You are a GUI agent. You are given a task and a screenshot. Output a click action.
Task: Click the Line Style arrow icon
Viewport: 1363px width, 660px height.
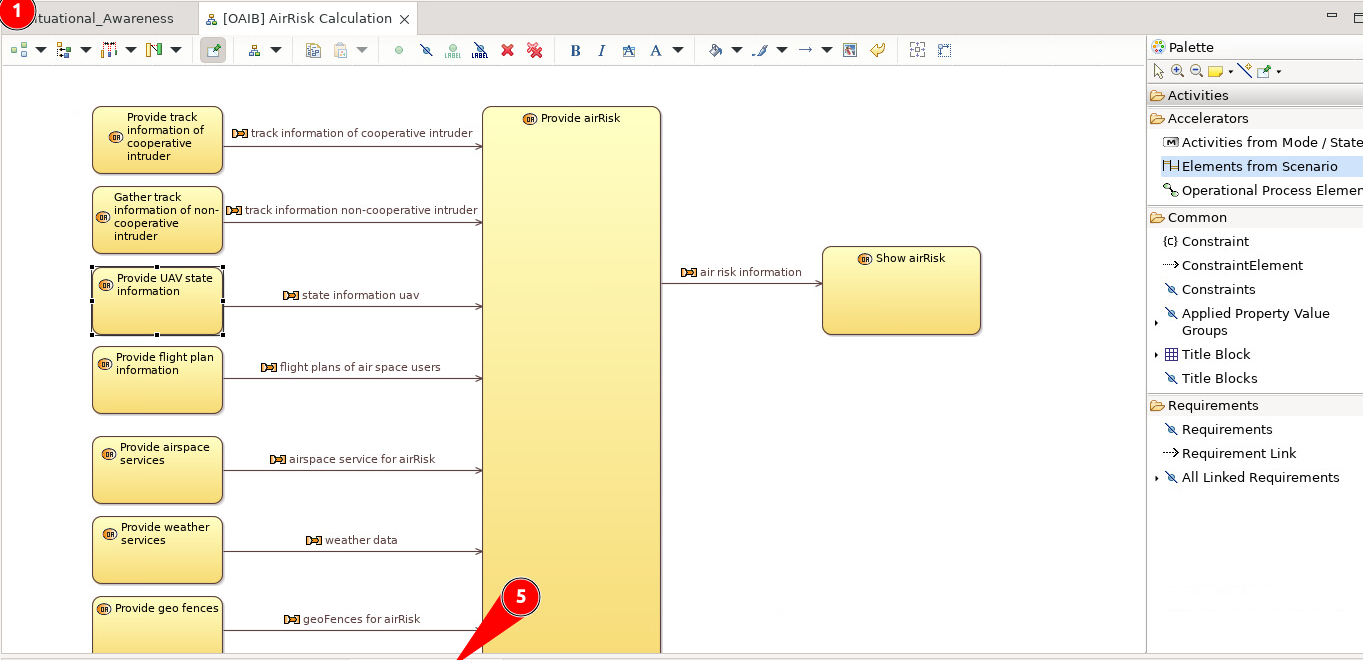click(x=805, y=50)
